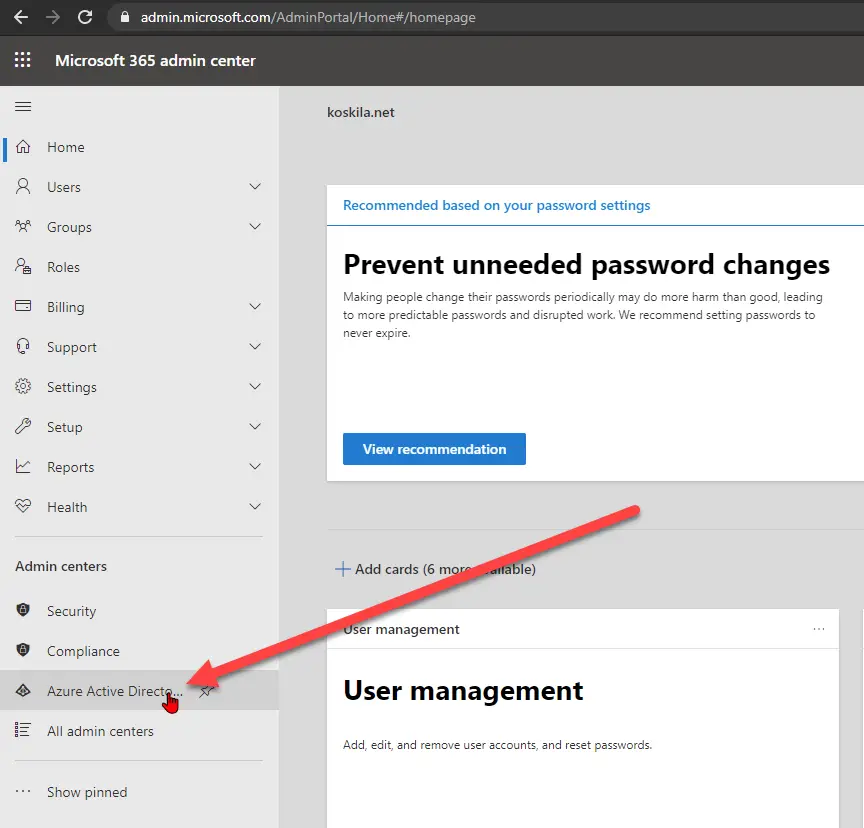Click the Home house icon
The image size is (864, 828).
24,147
